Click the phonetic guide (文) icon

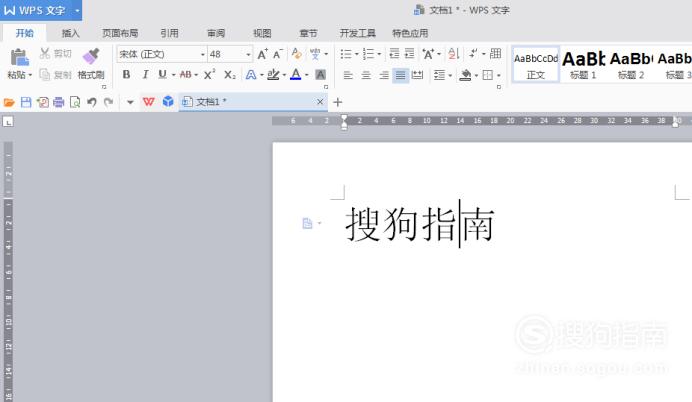(315, 54)
